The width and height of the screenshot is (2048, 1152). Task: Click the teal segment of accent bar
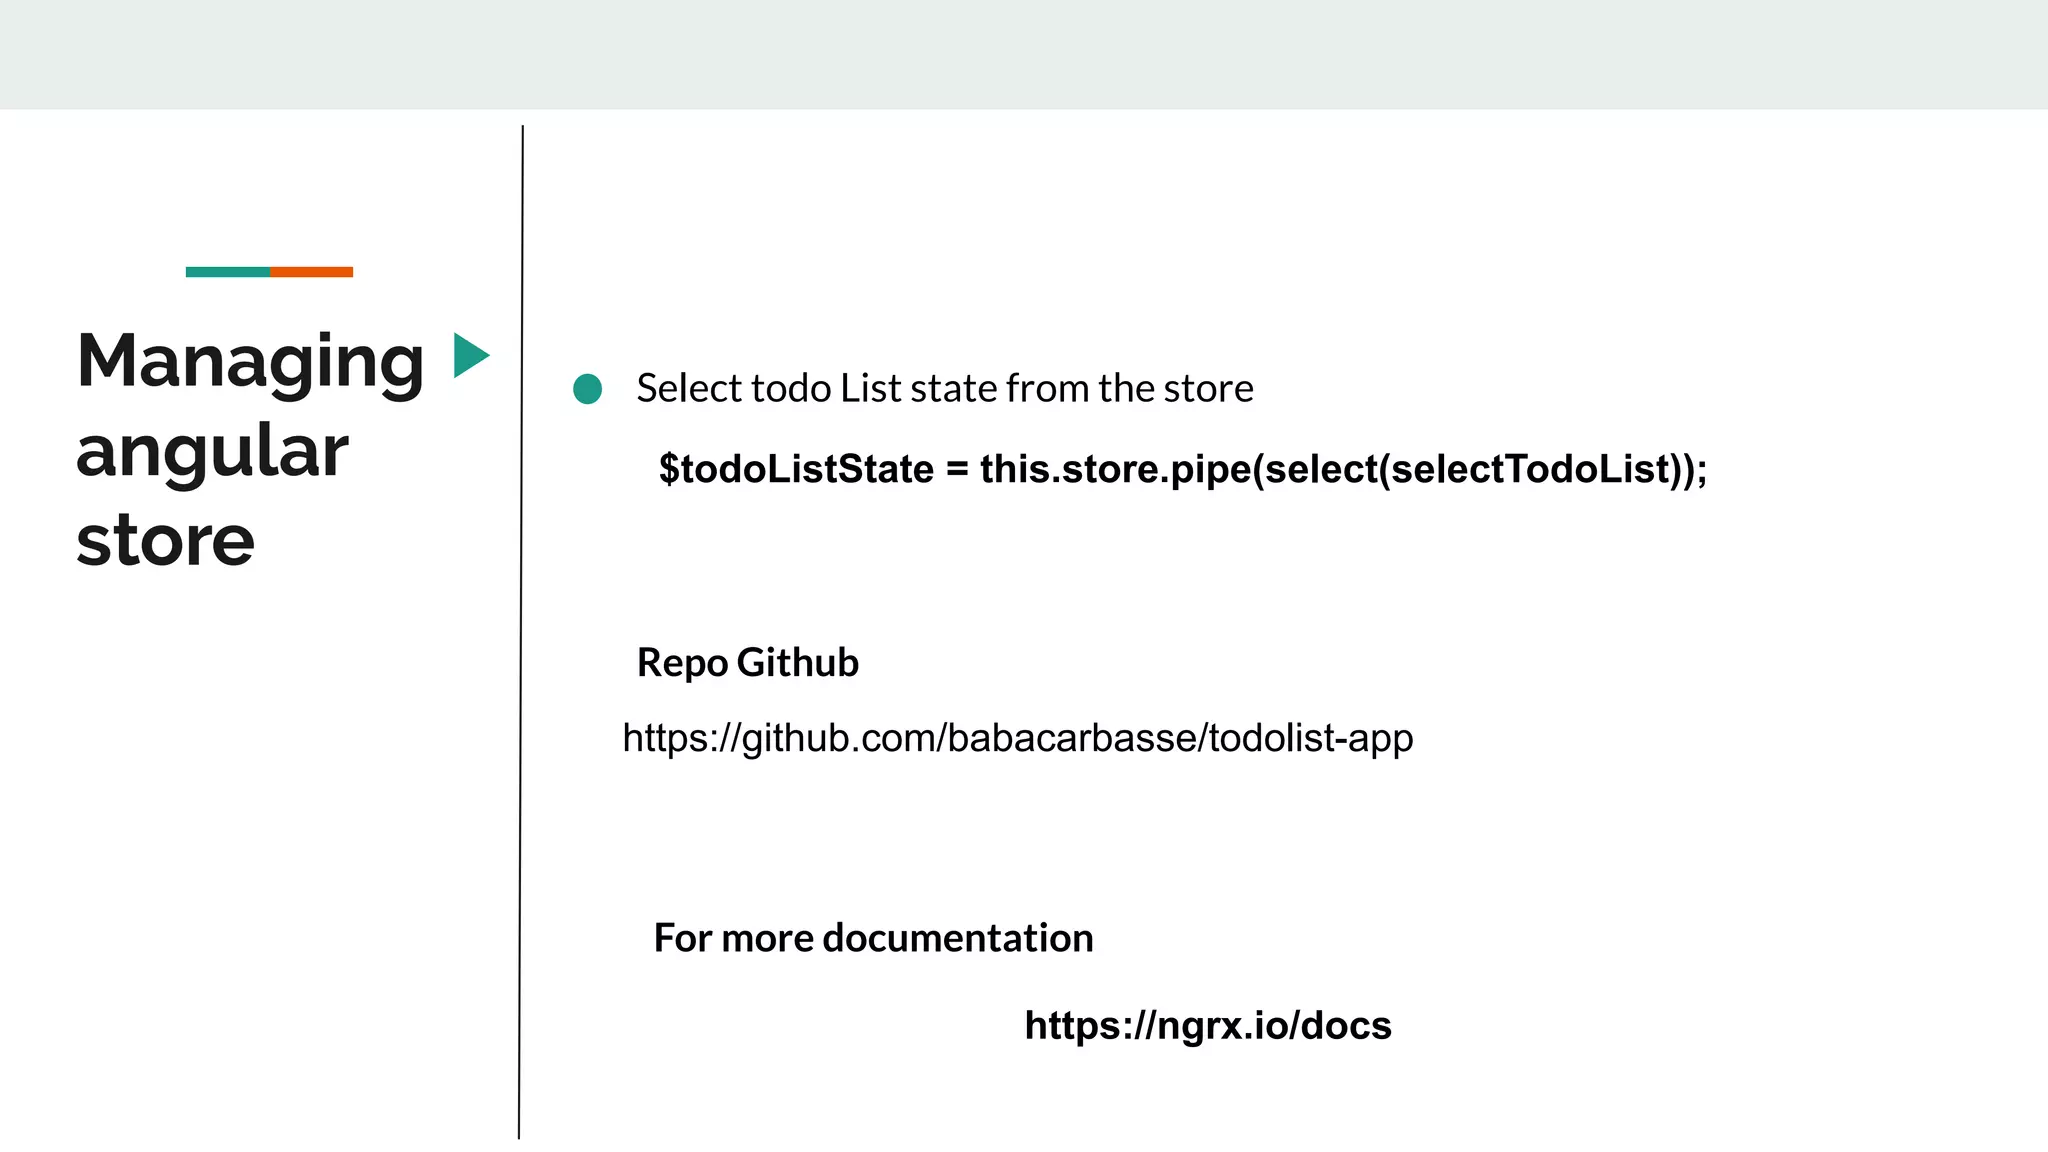coord(227,272)
